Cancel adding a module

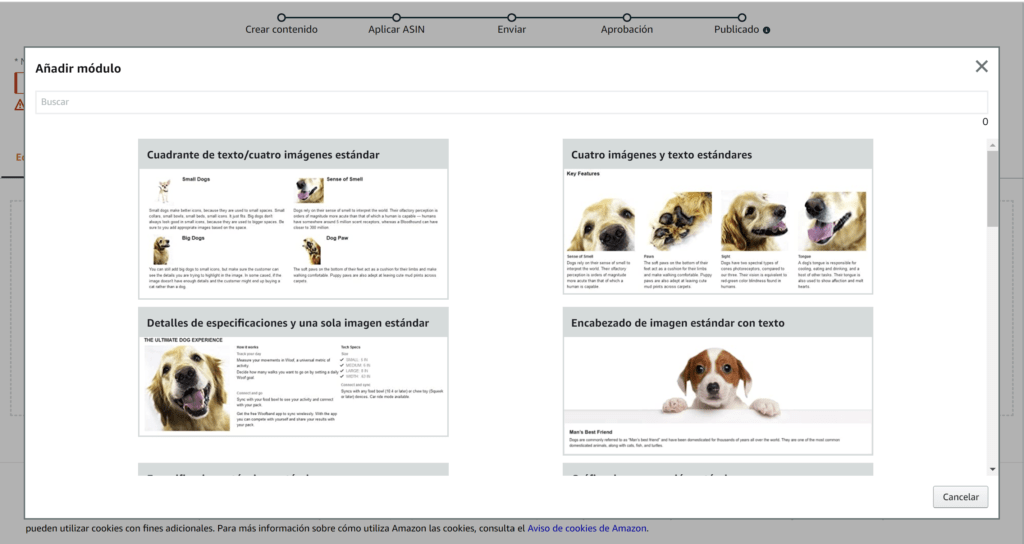[x=960, y=497]
